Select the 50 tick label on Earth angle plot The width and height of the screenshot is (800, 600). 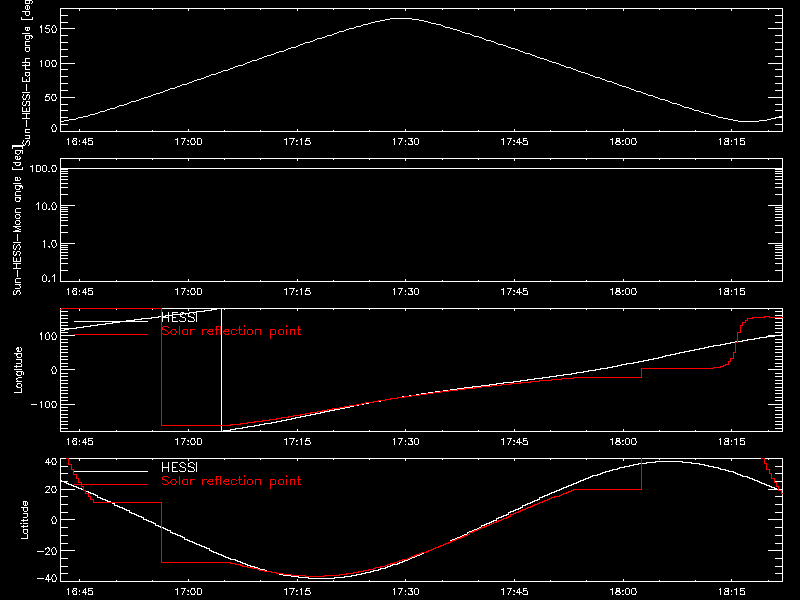pos(51,97)
